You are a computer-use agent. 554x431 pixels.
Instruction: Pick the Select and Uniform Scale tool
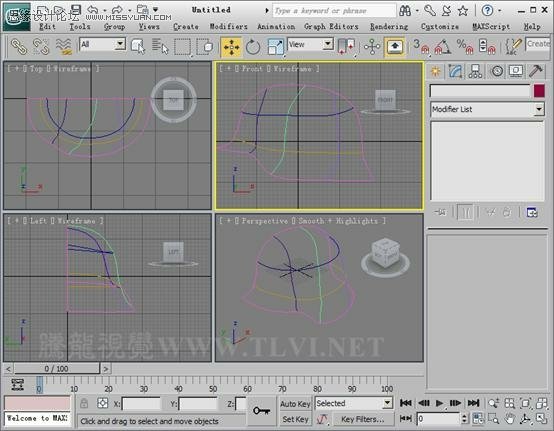tap(276, 47)
